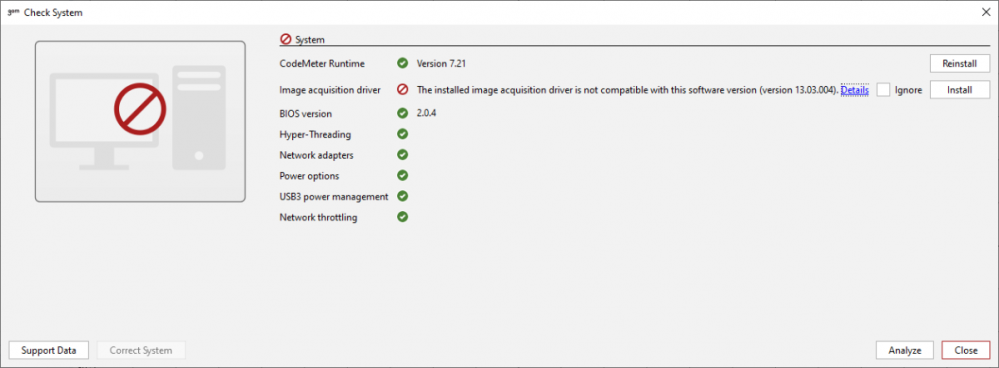Reinstall the CodeMeter Runtime
The image size is (999, 368).
tap(959, 64)
